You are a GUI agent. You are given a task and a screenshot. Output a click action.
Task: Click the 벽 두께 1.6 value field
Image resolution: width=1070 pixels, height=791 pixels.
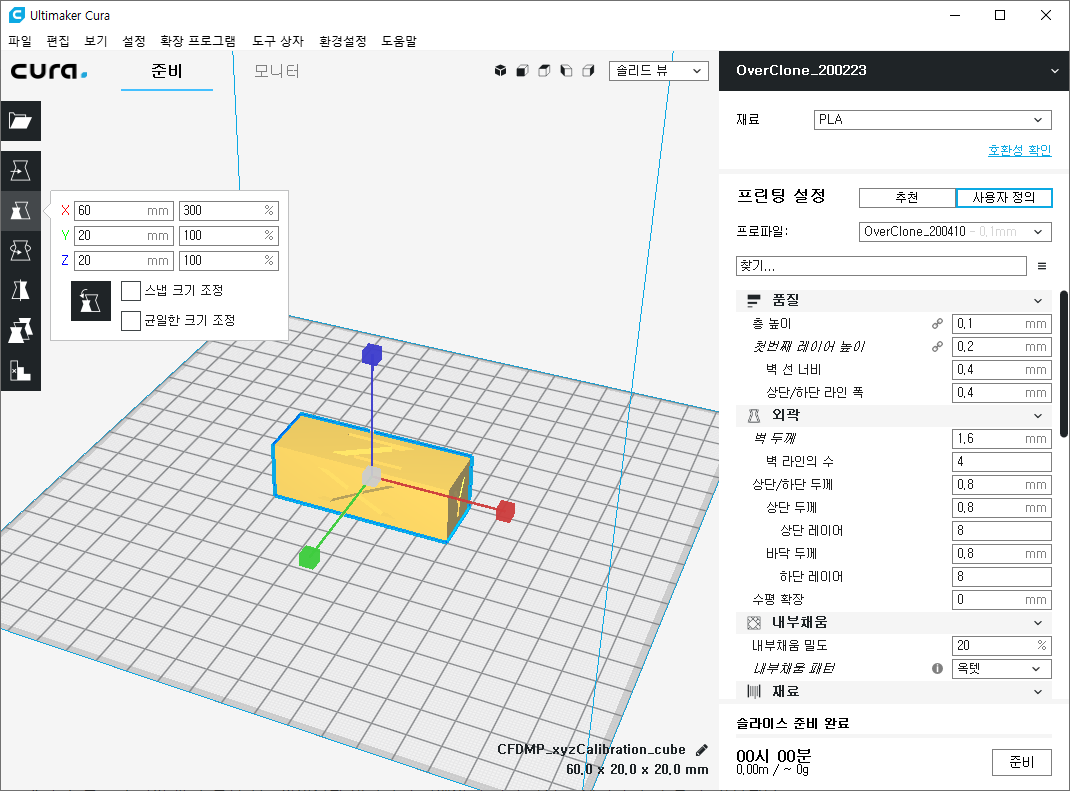[1002, 439]
